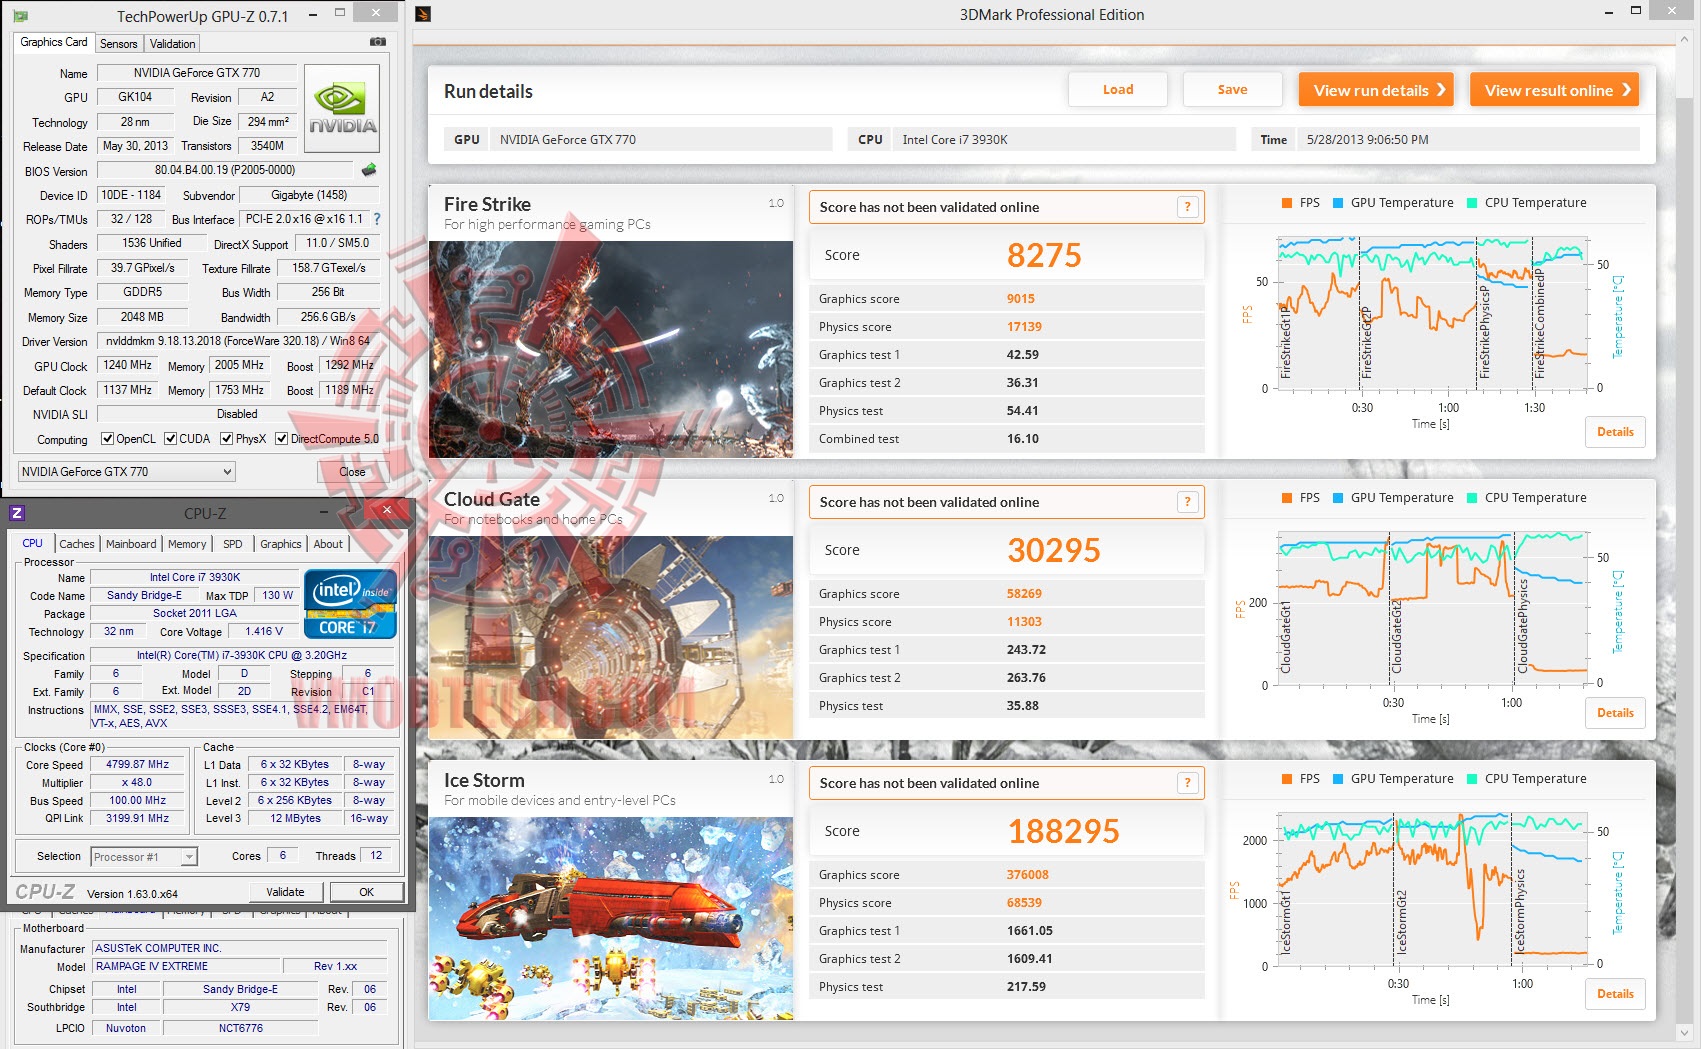Select the Graphics Card tab in GPU-Z

coord(54,42)
